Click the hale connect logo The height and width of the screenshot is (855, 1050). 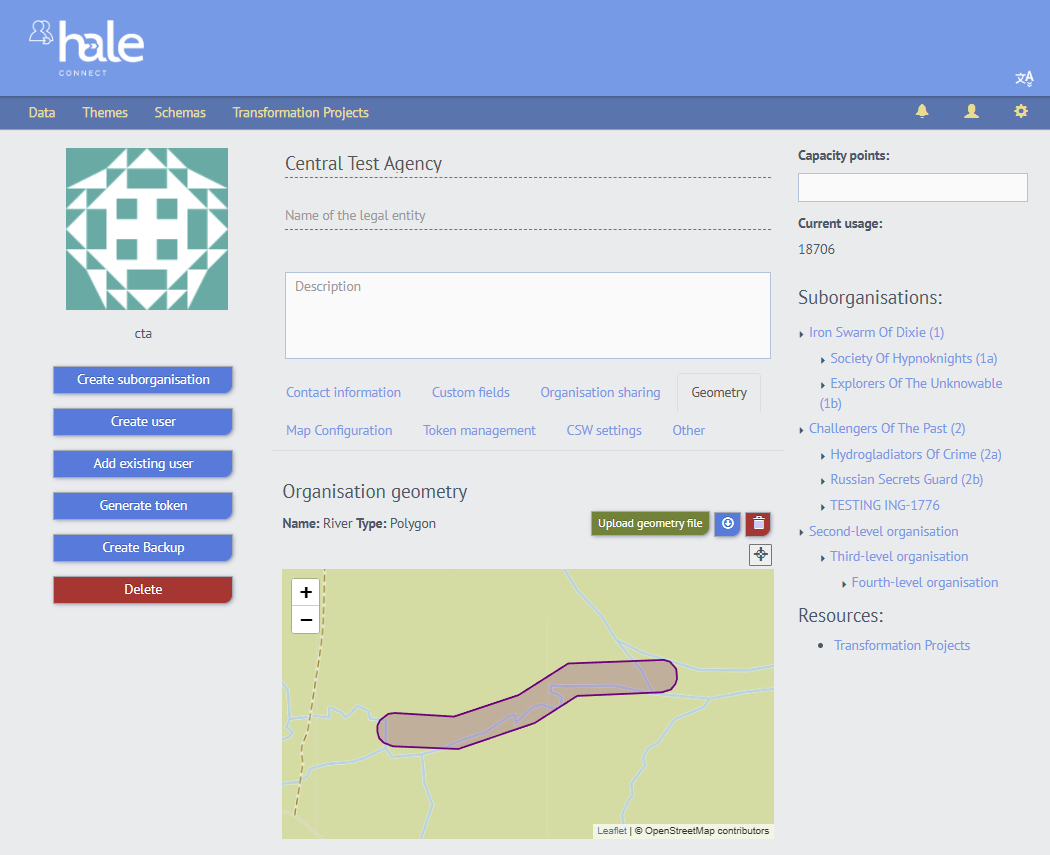(86, 46)
